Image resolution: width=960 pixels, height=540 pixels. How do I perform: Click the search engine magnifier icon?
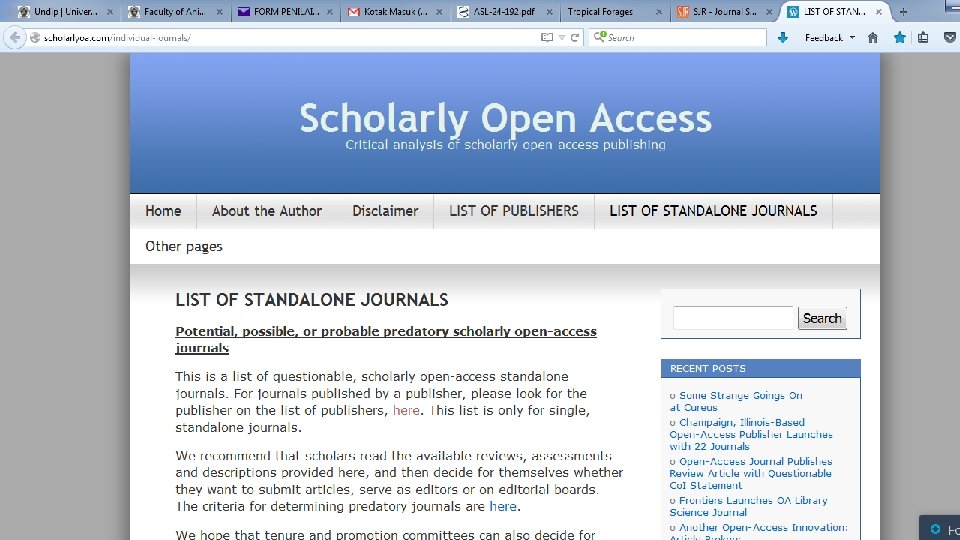(599, 37)
